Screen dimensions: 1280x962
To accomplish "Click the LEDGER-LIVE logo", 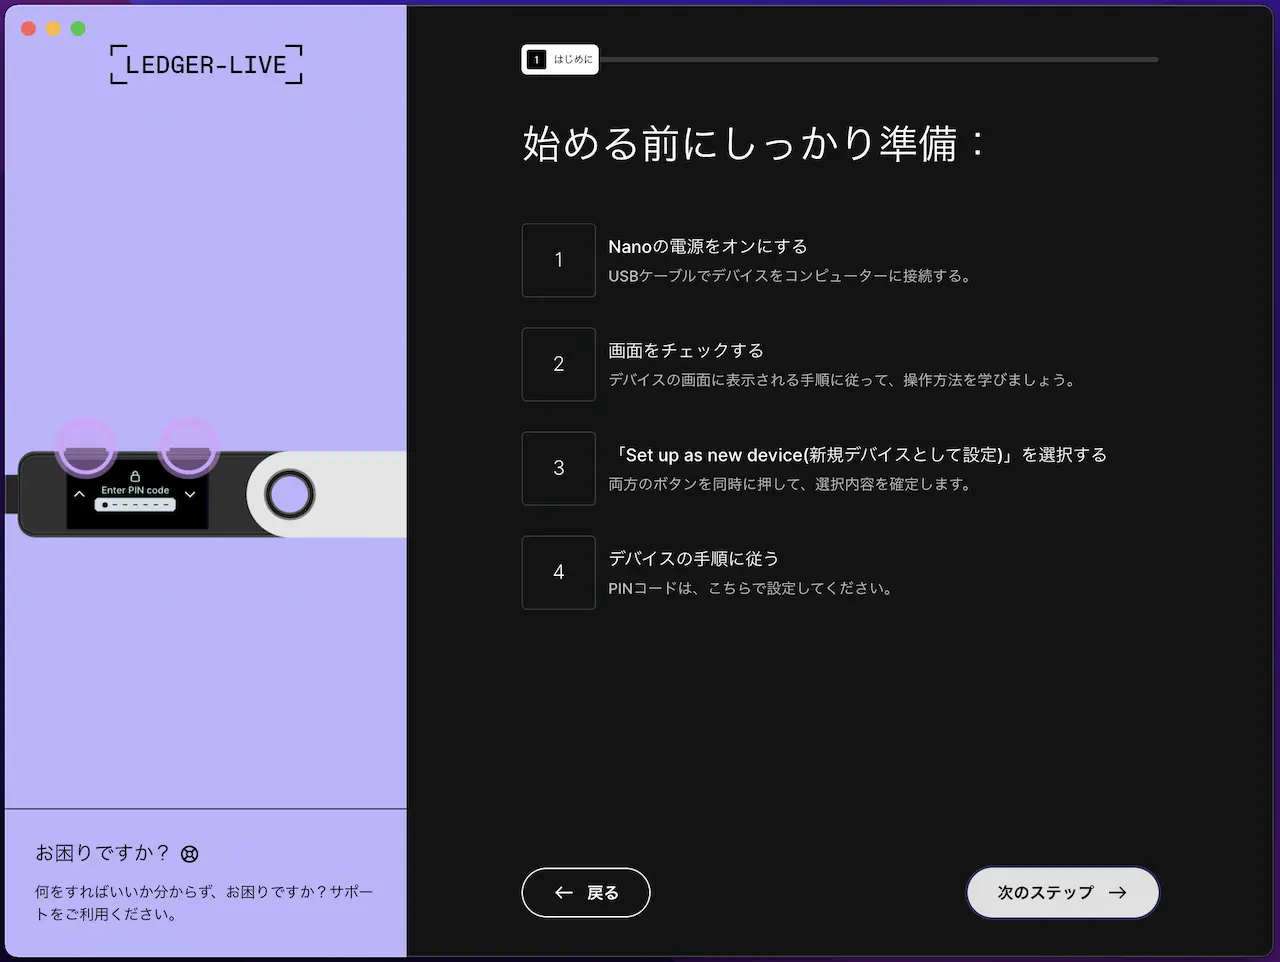I will click(x=206, y=65).
